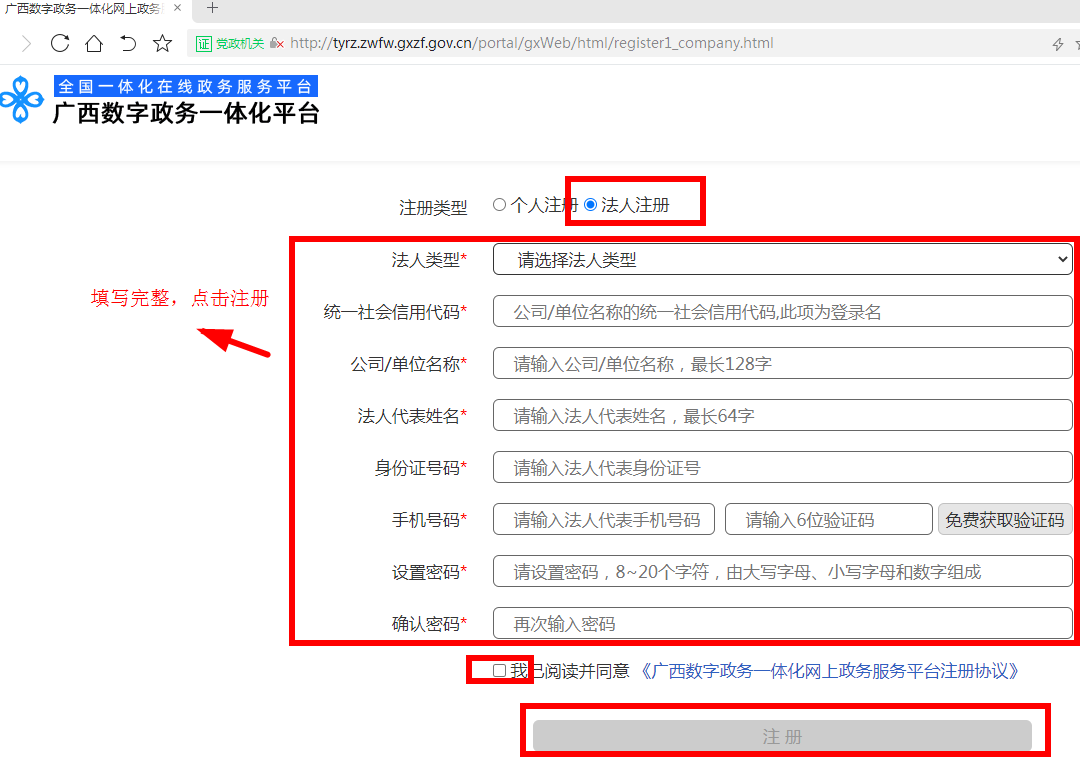This screenshot has width=1080, height=759.
Task: Click the browser reload icon
Action: pyautogui.click(x=60, y=43)
